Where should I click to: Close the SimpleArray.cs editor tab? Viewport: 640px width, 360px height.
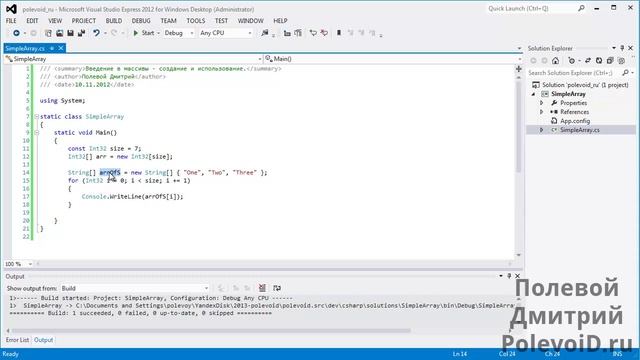61,48
